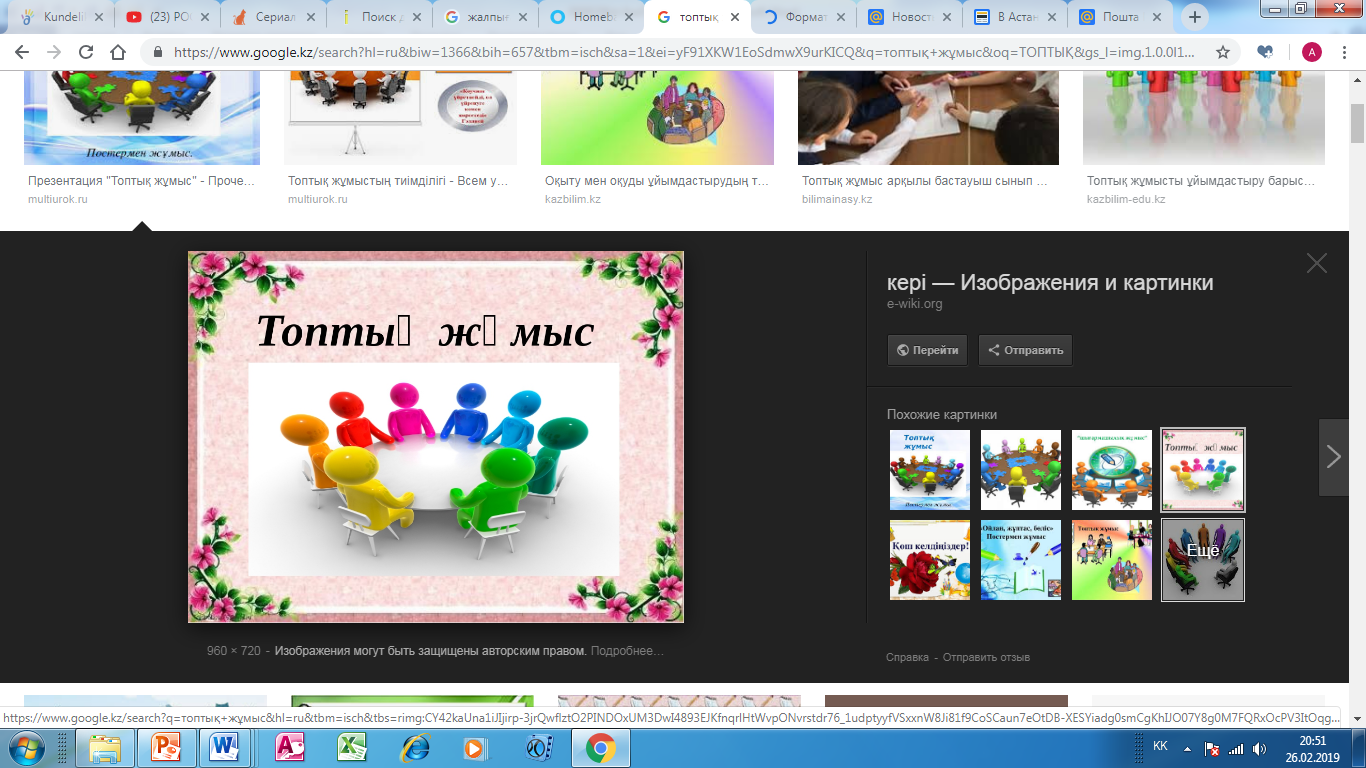The image size is (1366, 768).
Task: Click the browser forward arrow
Action: pos(54,53)
